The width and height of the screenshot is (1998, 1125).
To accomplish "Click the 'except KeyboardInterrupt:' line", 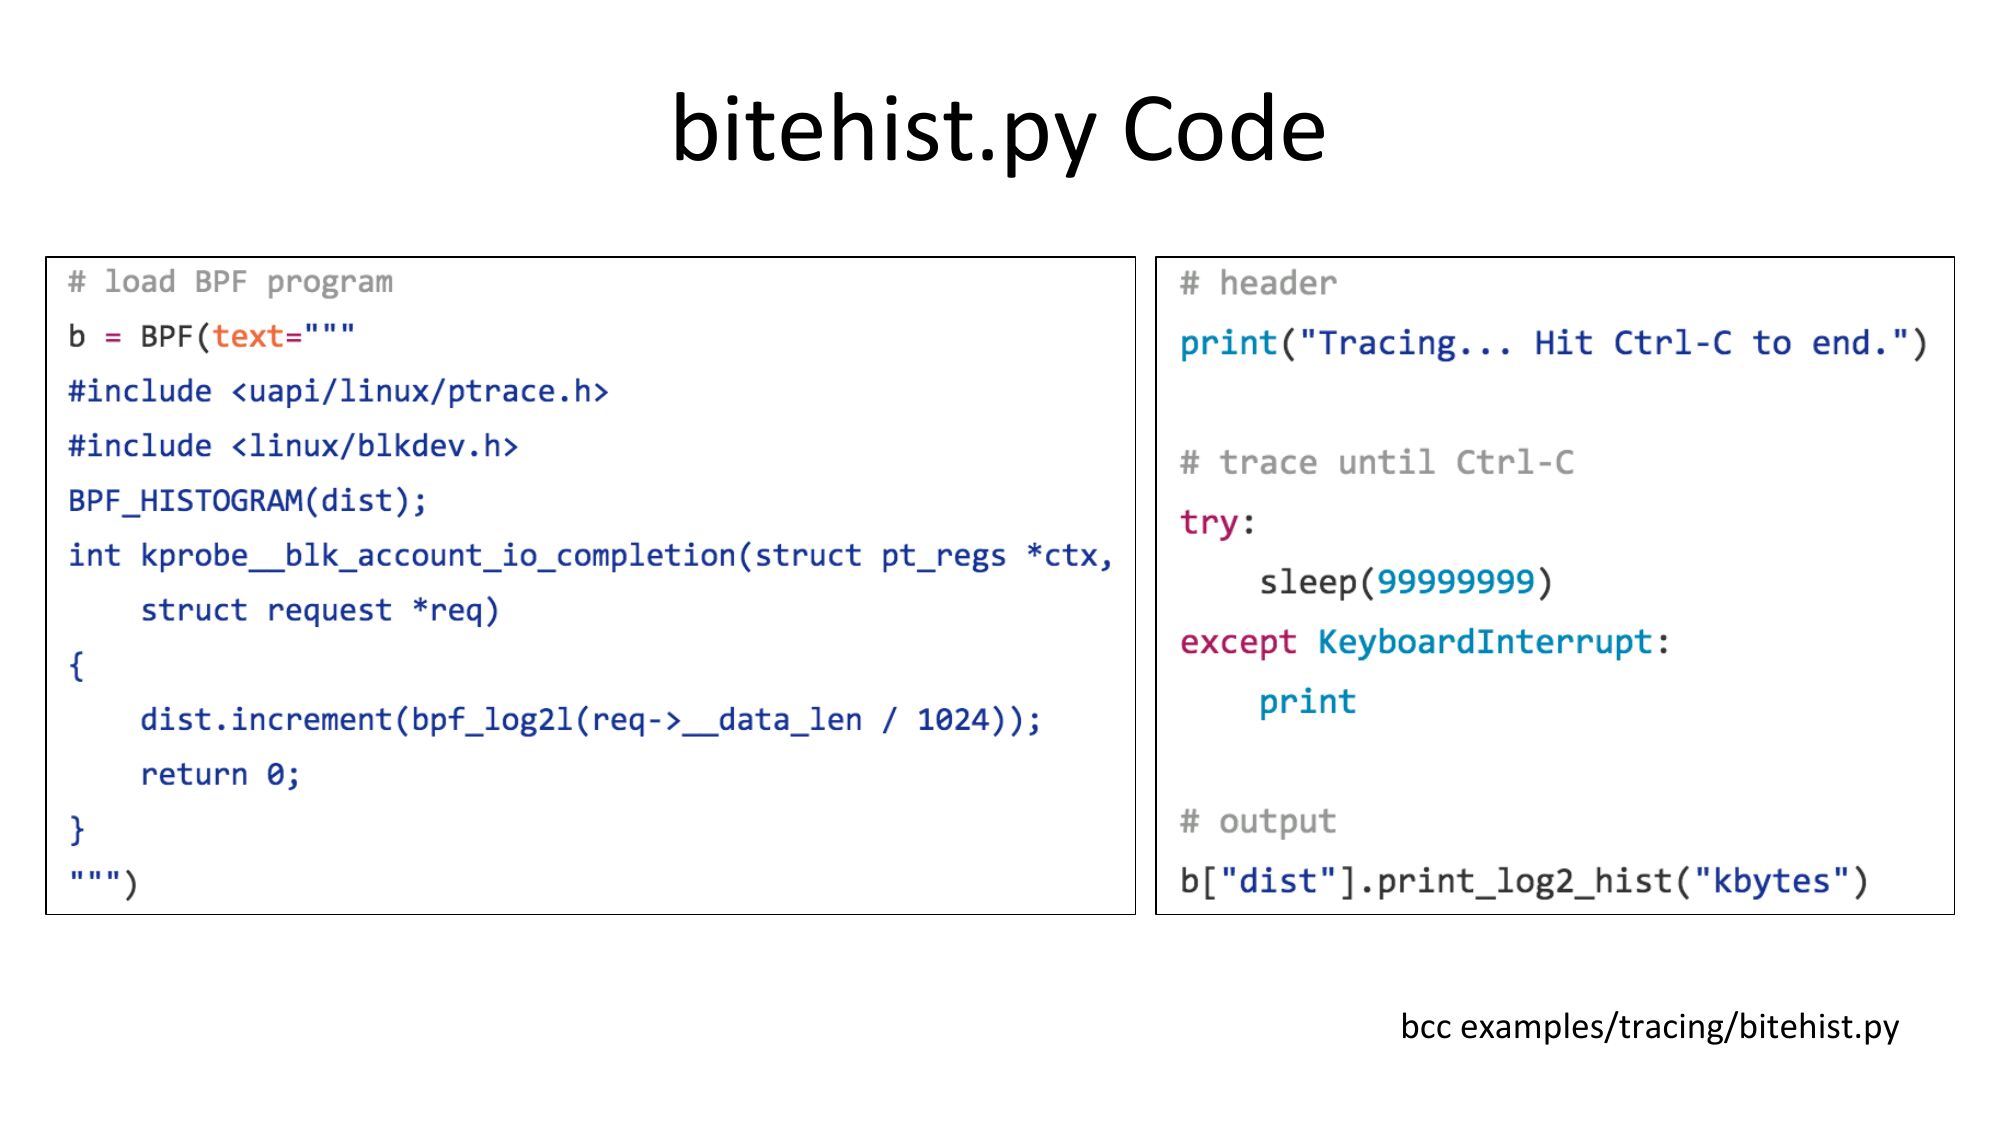I will coord(1424,642).
